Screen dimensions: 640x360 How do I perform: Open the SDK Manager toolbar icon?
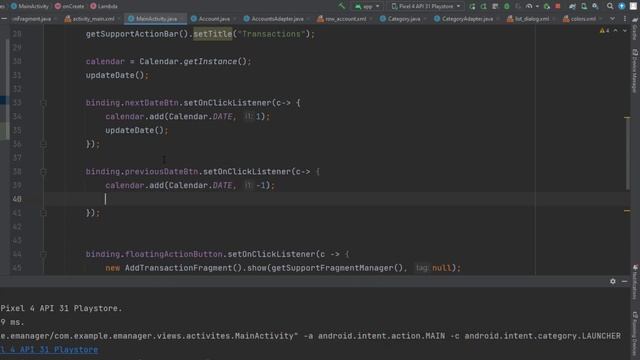596,6
